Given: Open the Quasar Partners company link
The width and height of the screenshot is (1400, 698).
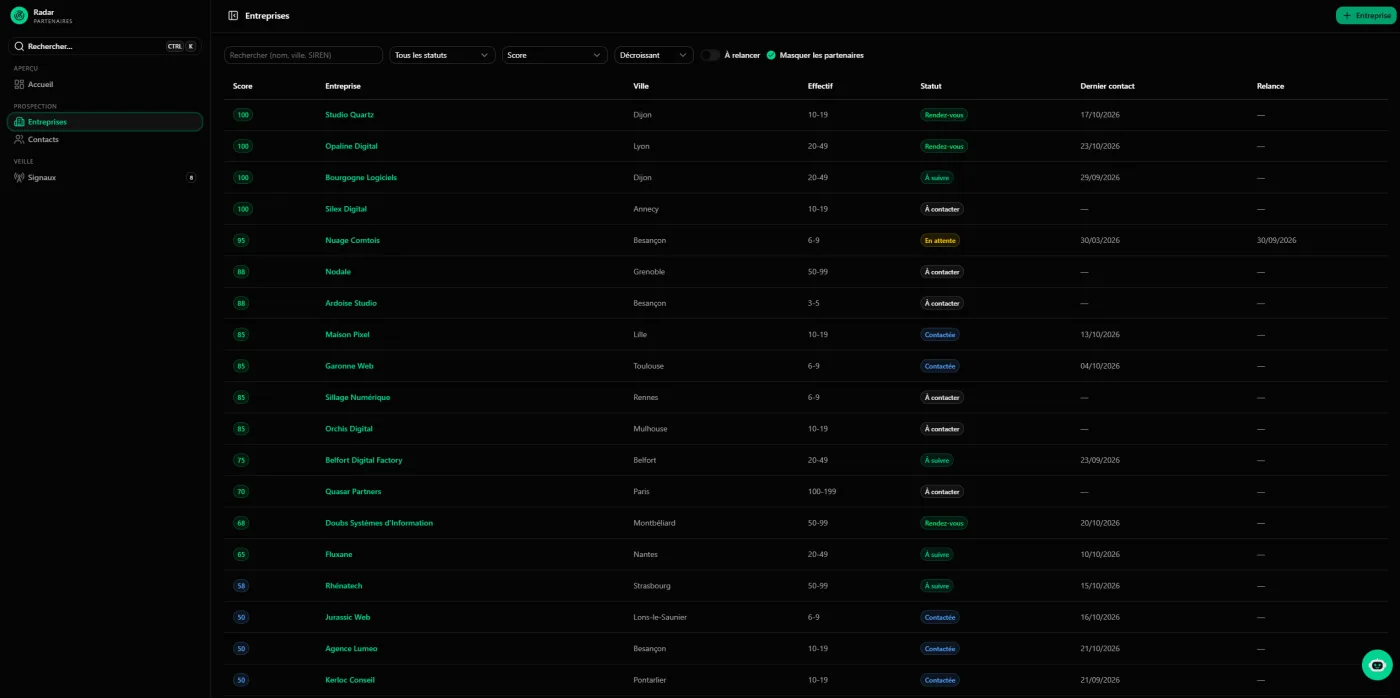Looking at the screenshot, I should tap(353, 492).
